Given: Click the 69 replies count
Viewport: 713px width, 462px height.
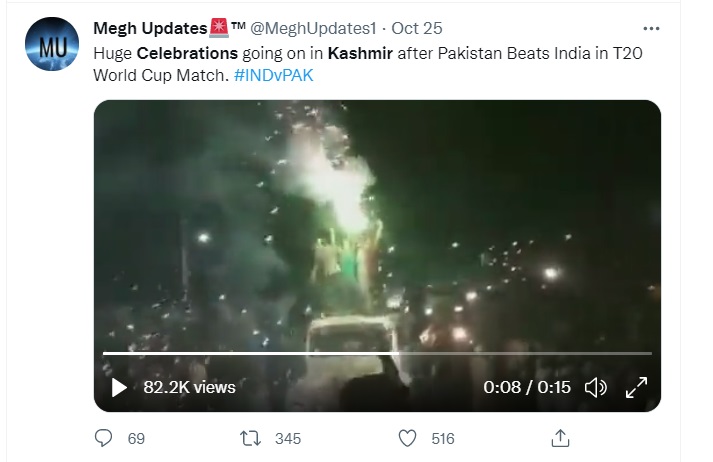Looking at the screenshot, I should (137, 438).
